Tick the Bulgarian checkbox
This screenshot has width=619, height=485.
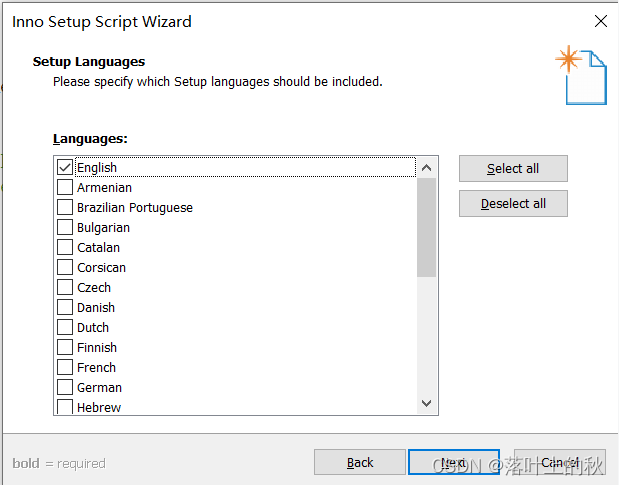point(65,227)
